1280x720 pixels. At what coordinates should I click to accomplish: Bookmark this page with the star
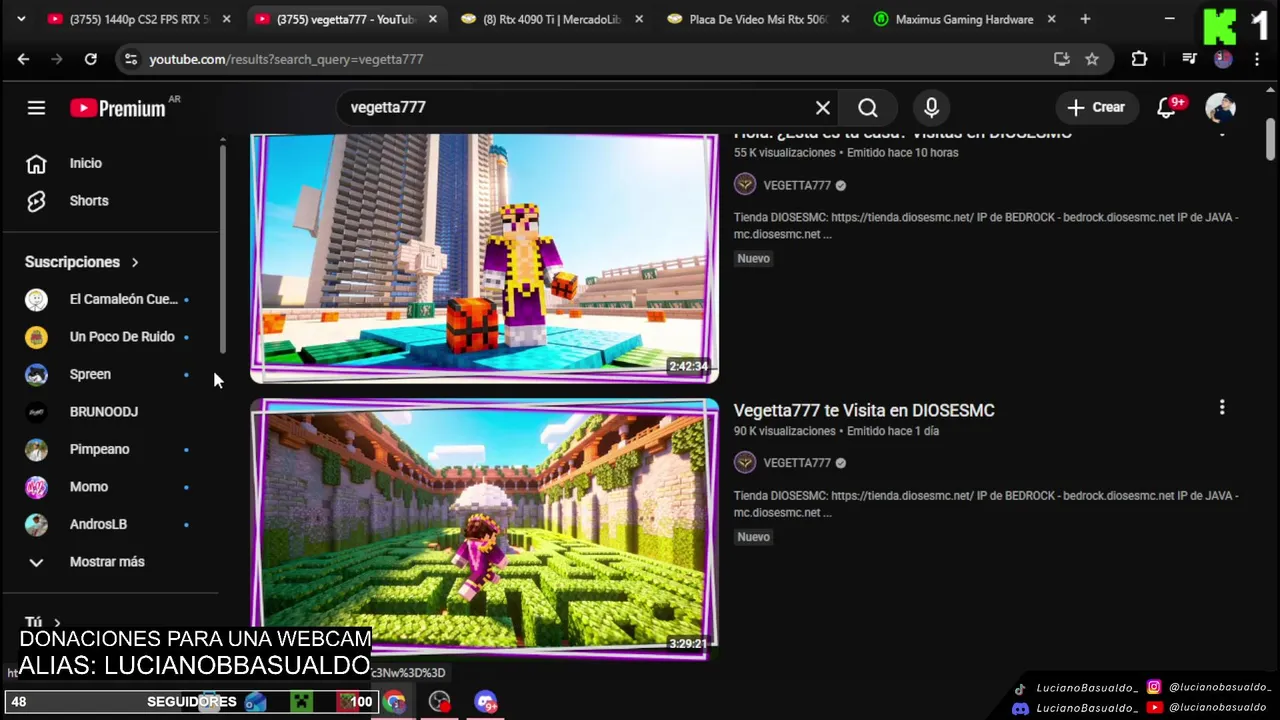tap(1092, 59)
